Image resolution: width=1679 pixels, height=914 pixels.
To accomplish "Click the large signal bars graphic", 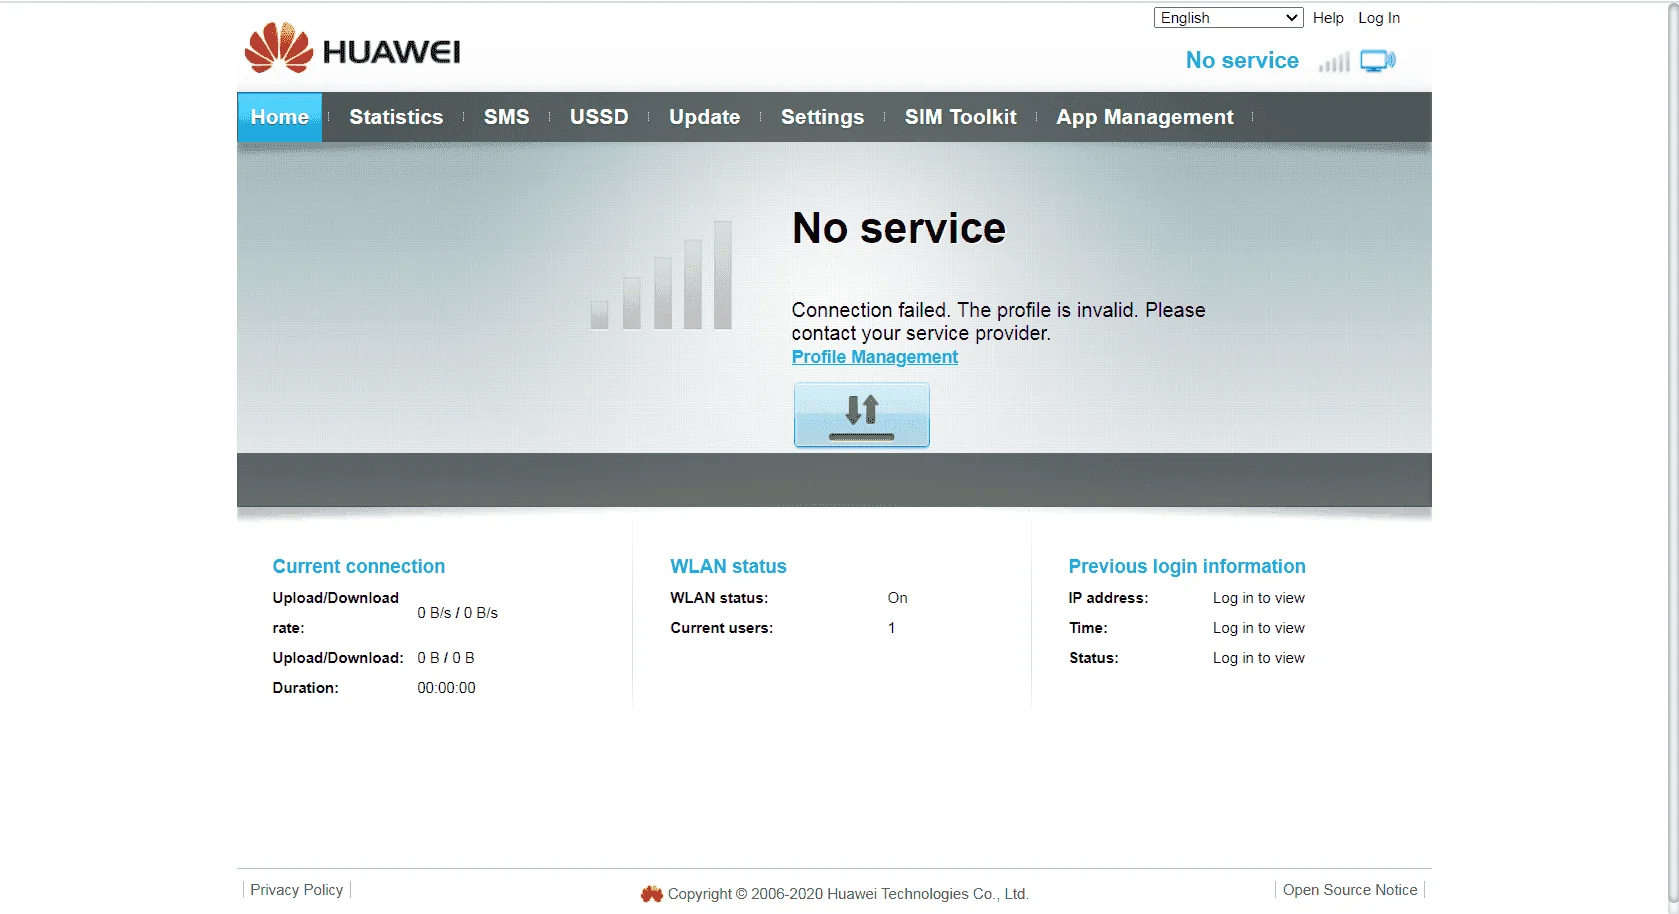I will (x=662, y=275).
